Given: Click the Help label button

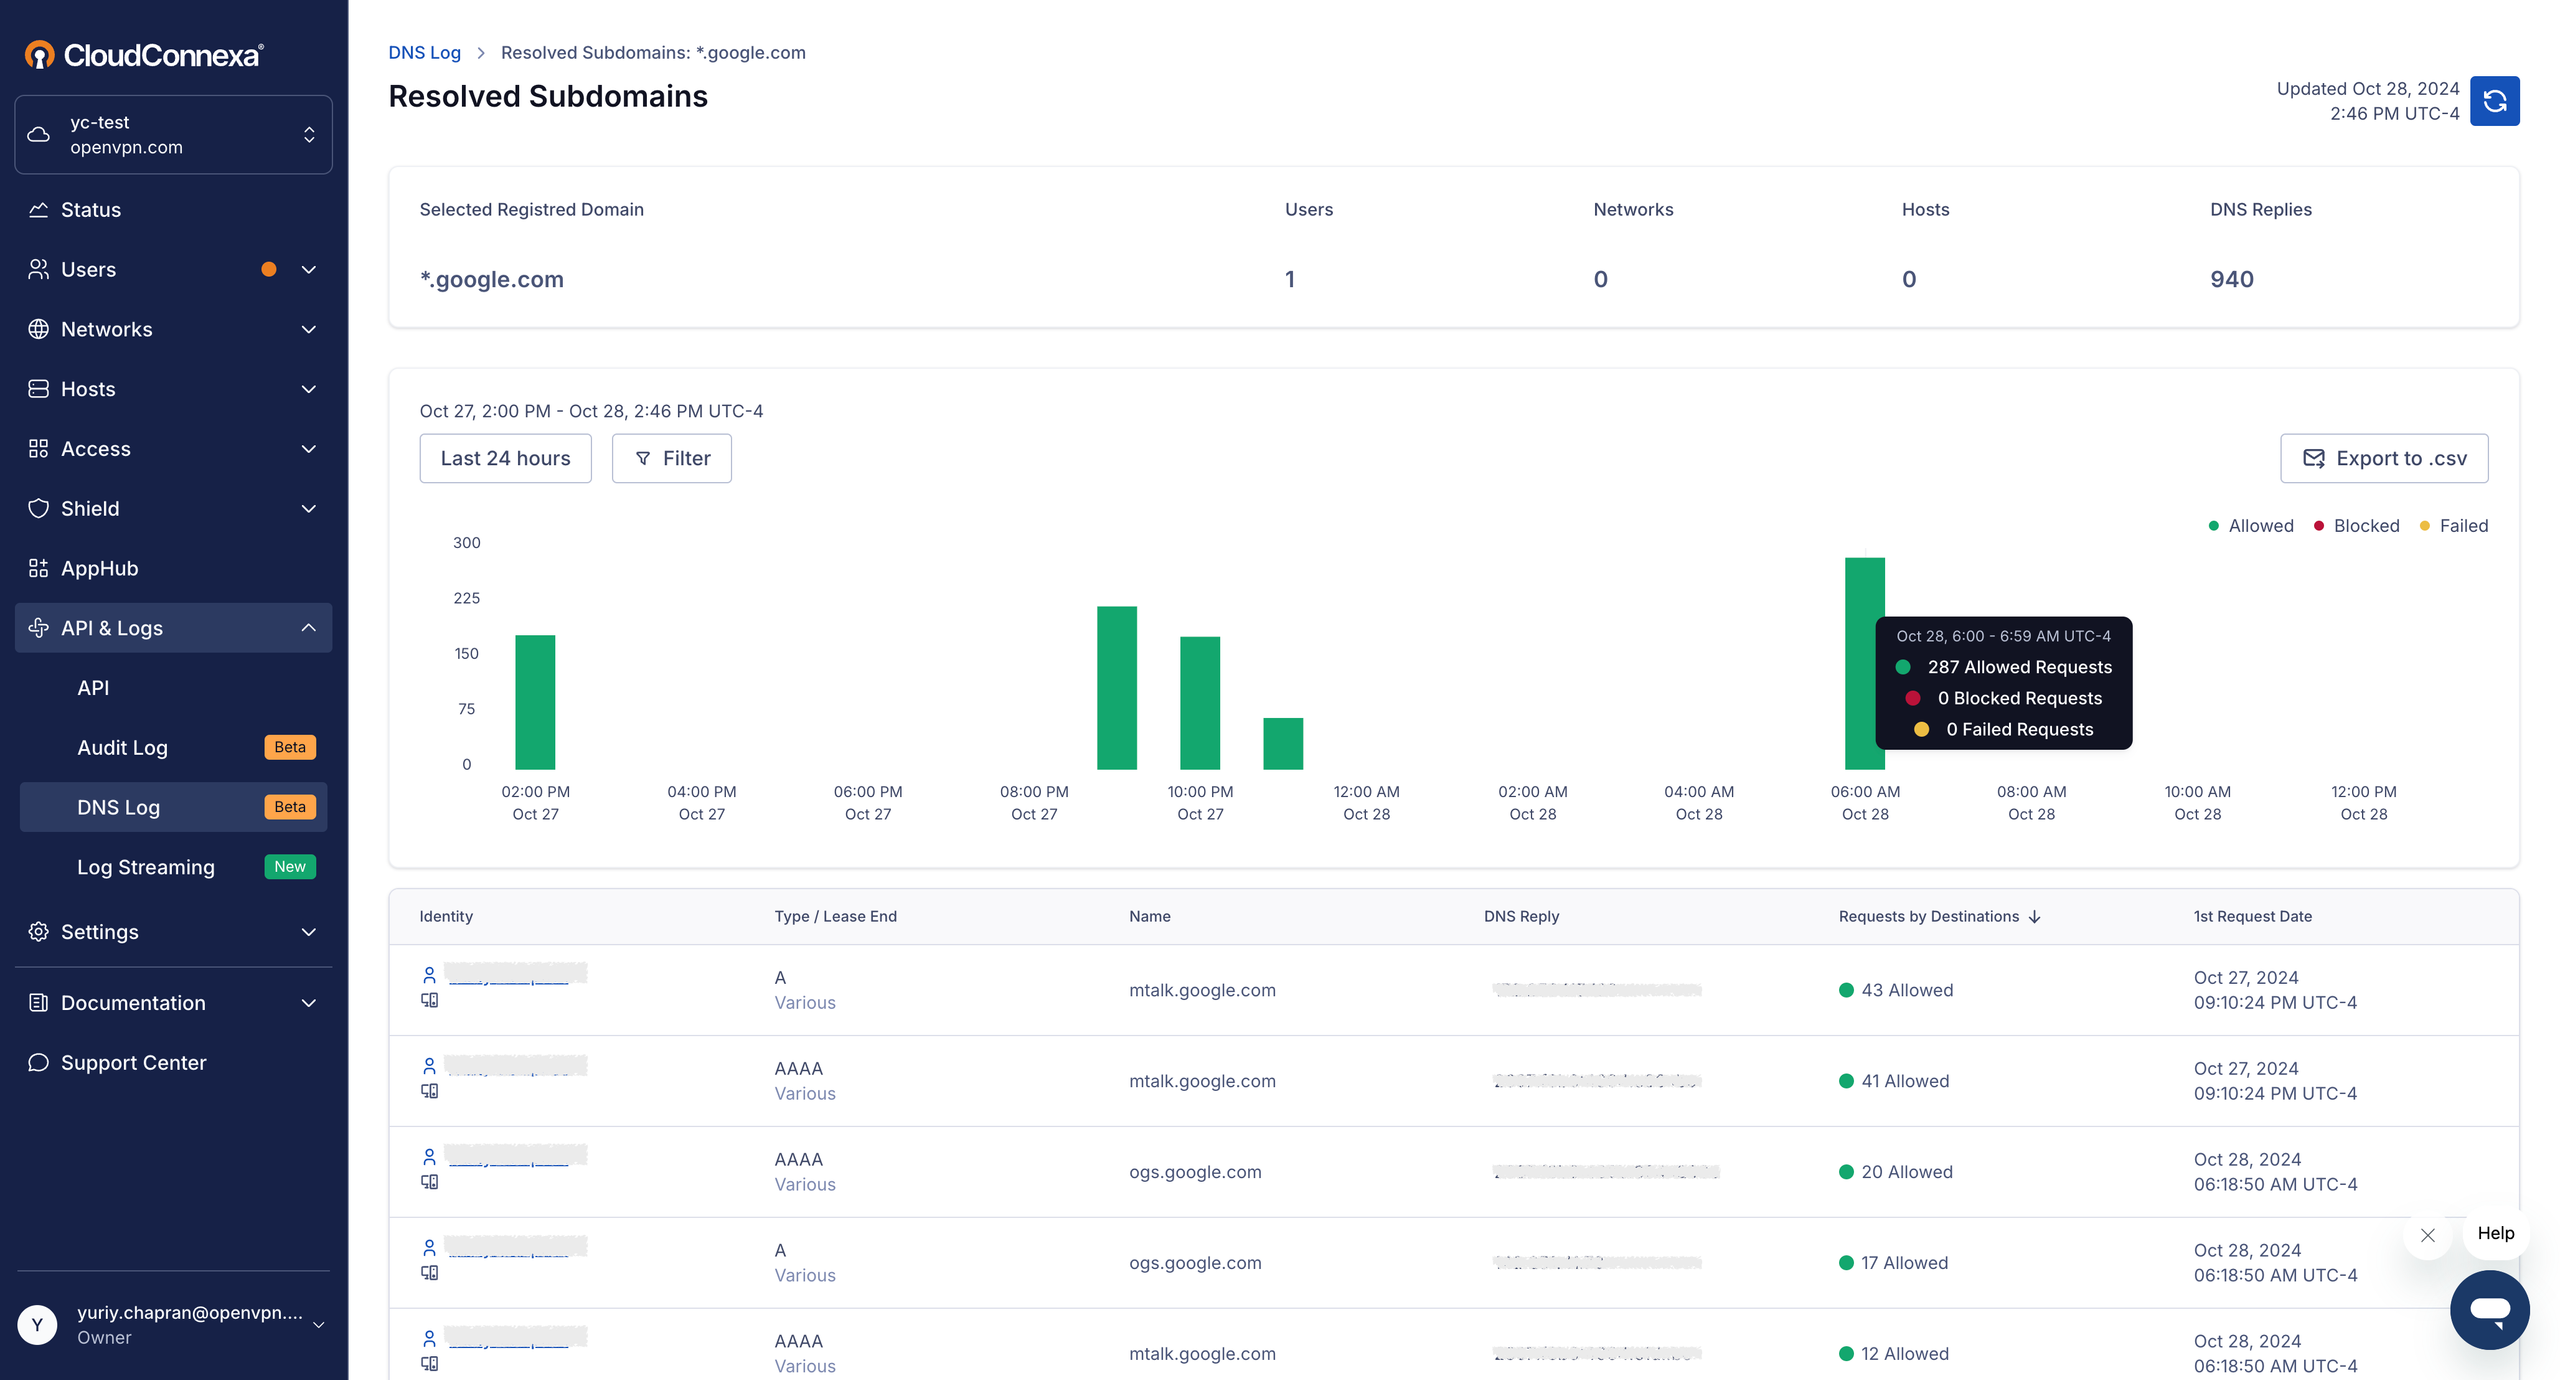Looking at the screenshot, I should 2495,1233.
